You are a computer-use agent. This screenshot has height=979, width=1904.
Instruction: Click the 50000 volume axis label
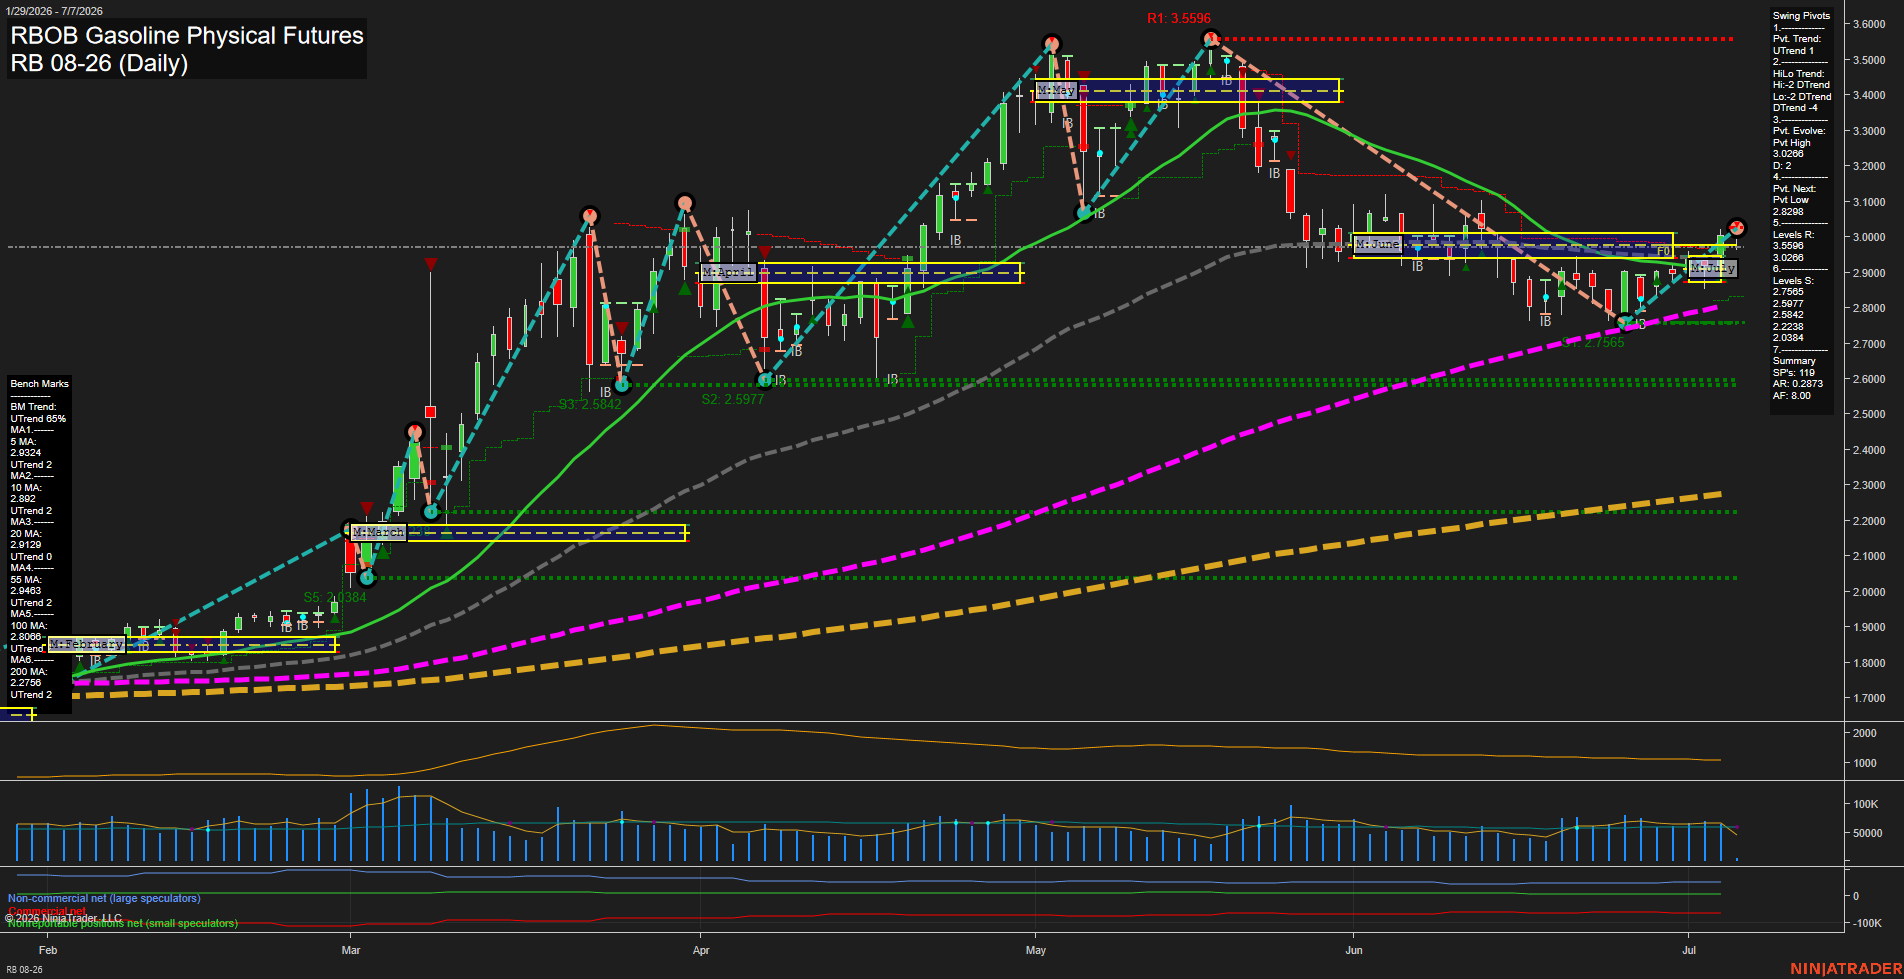pyautogui.click(x=1868, y=833)
